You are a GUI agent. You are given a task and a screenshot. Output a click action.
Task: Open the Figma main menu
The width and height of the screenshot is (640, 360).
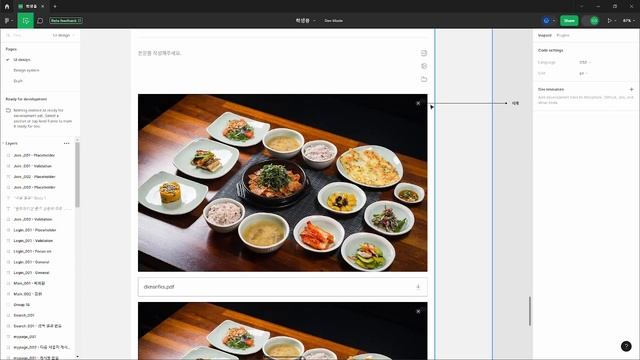coord(7,20)
